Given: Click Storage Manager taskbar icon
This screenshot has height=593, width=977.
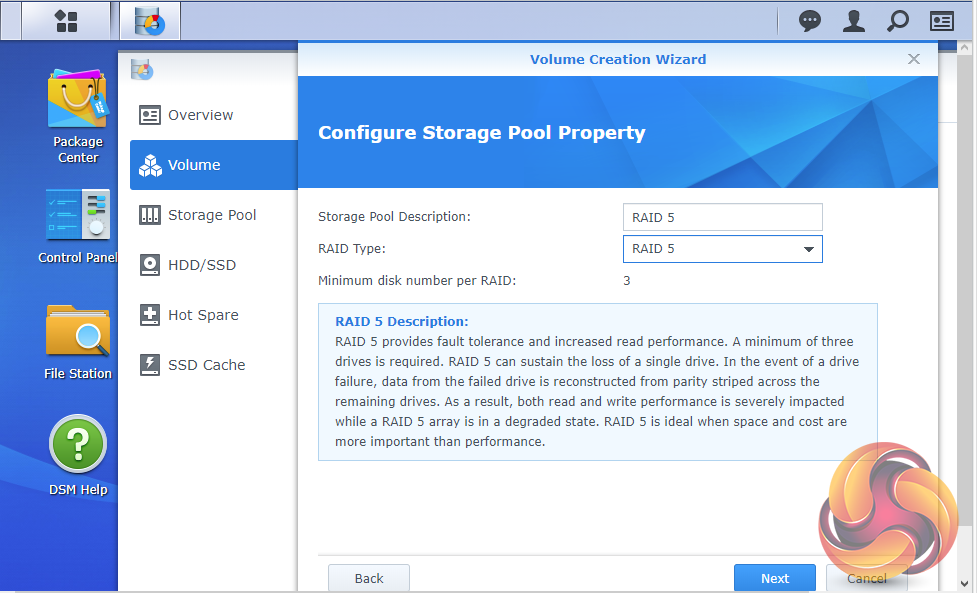Looking at the screenshot, I should (x=150, y=21).
